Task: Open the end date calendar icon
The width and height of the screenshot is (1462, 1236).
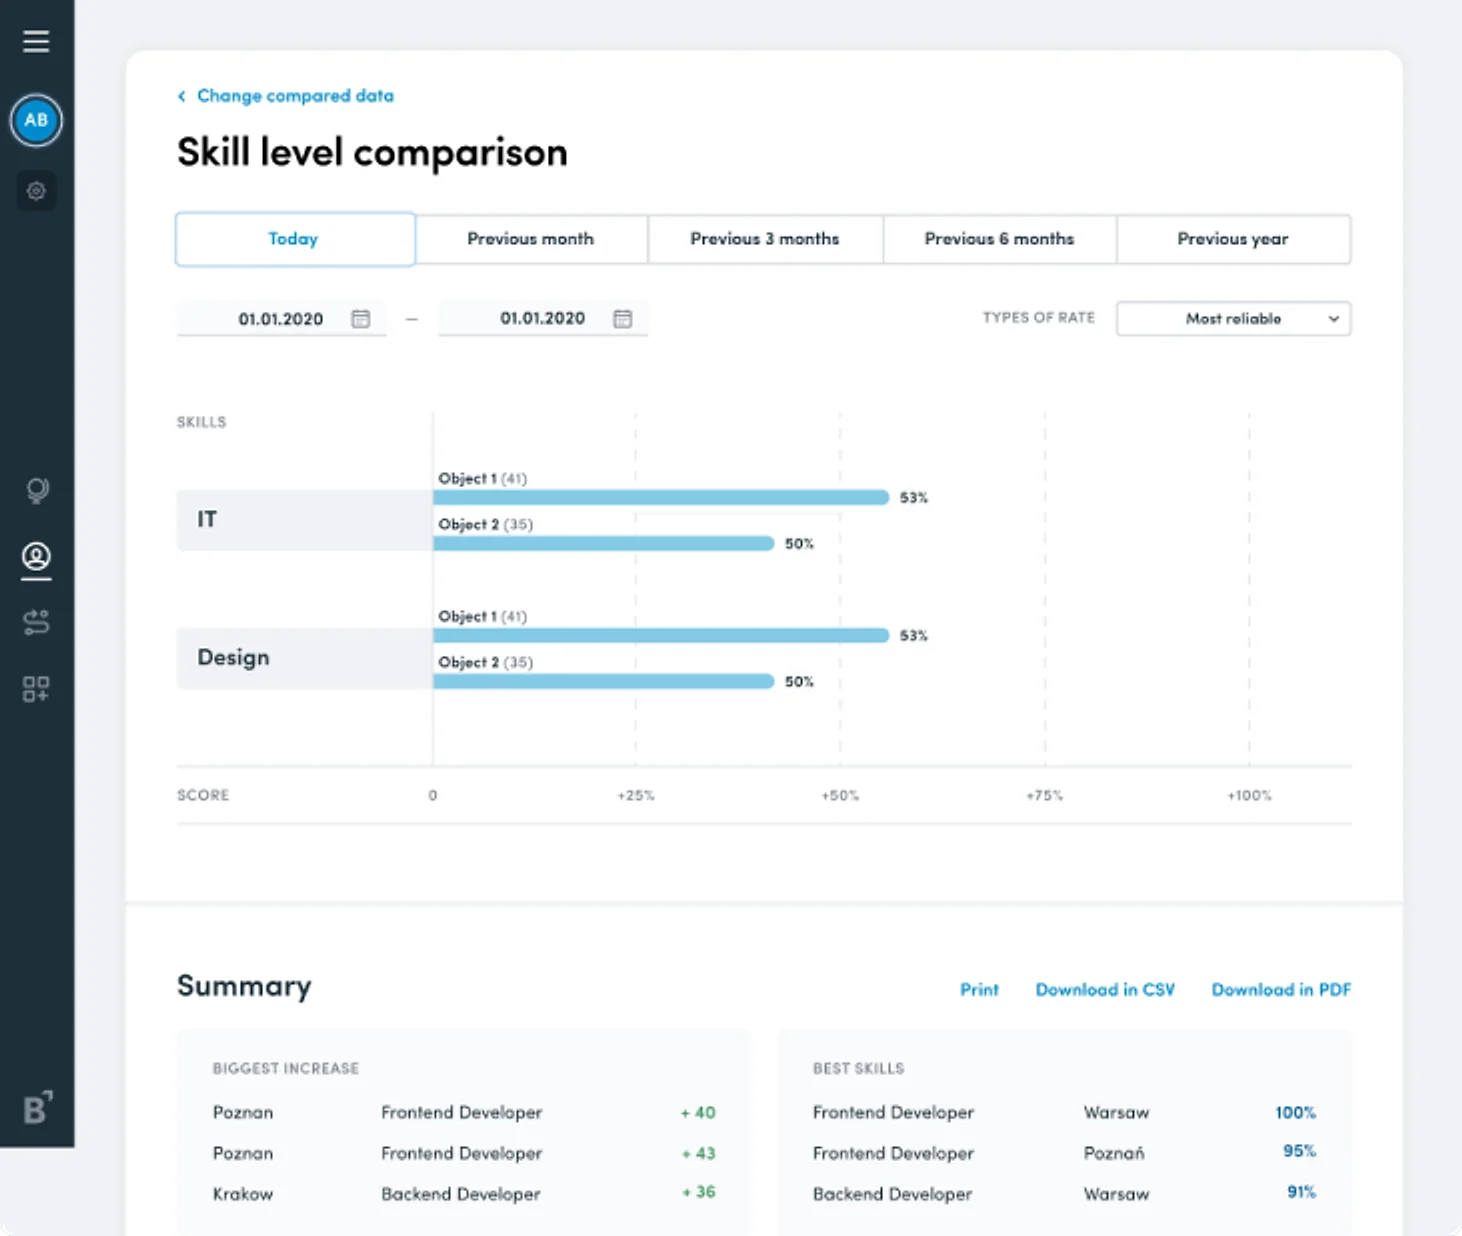Action: click(x=623, y=319)
